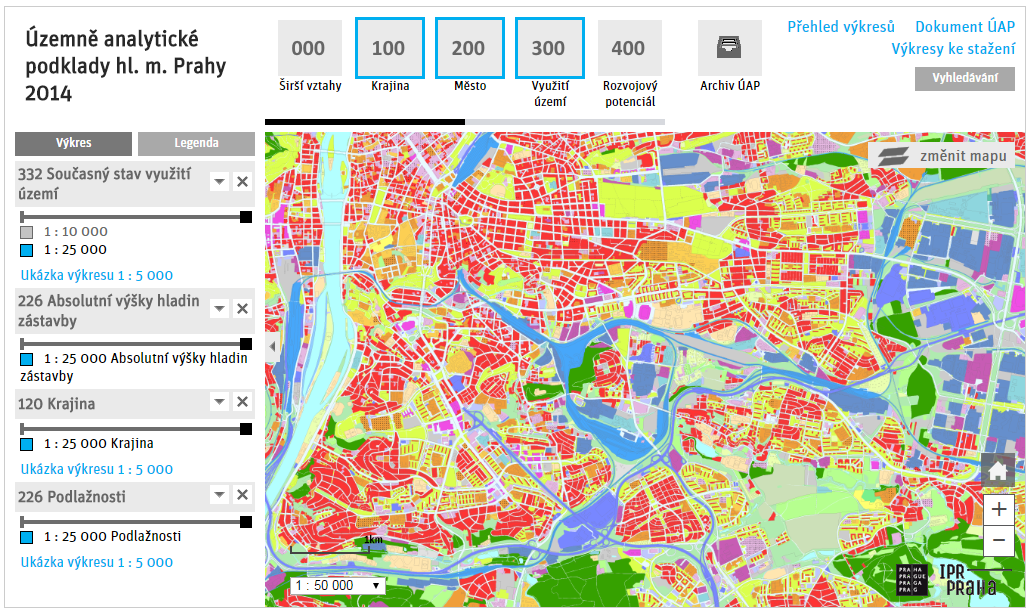
Task: Toggle the 1 : 25 000 Podlažnosti checkbox
Action: [27, 537]
